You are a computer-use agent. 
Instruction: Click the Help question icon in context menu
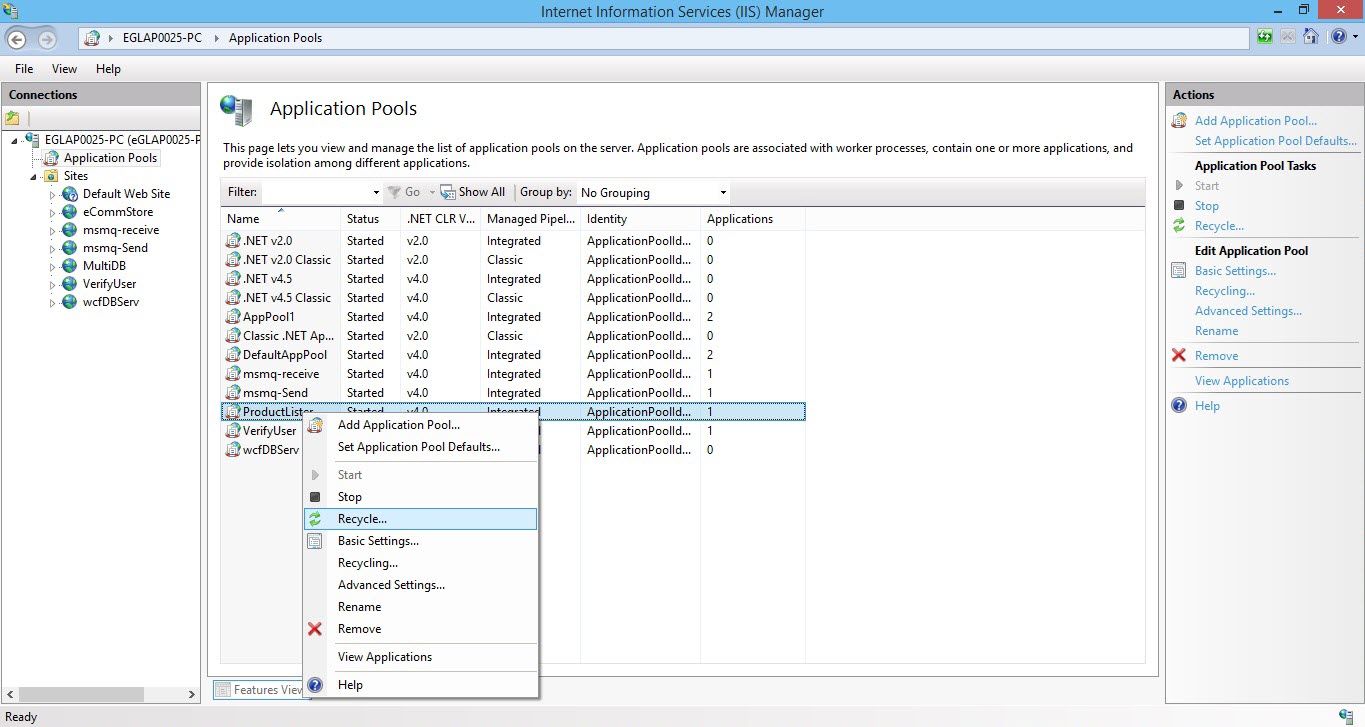click(x=315, y=685)
